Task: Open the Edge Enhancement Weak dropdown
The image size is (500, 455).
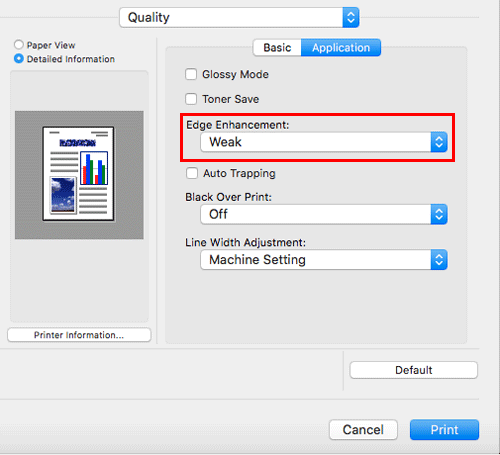Action: (x=324, y=142)
